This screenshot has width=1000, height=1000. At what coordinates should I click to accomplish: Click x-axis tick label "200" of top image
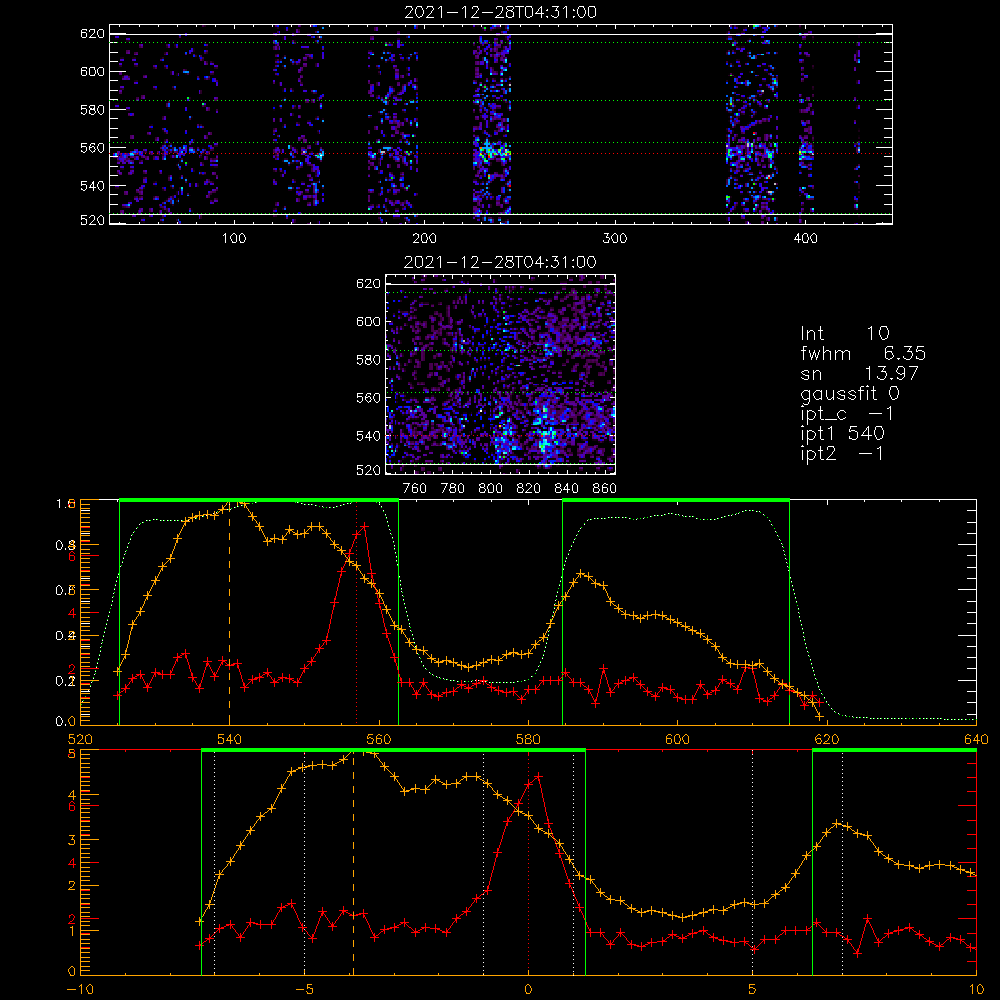424,238
